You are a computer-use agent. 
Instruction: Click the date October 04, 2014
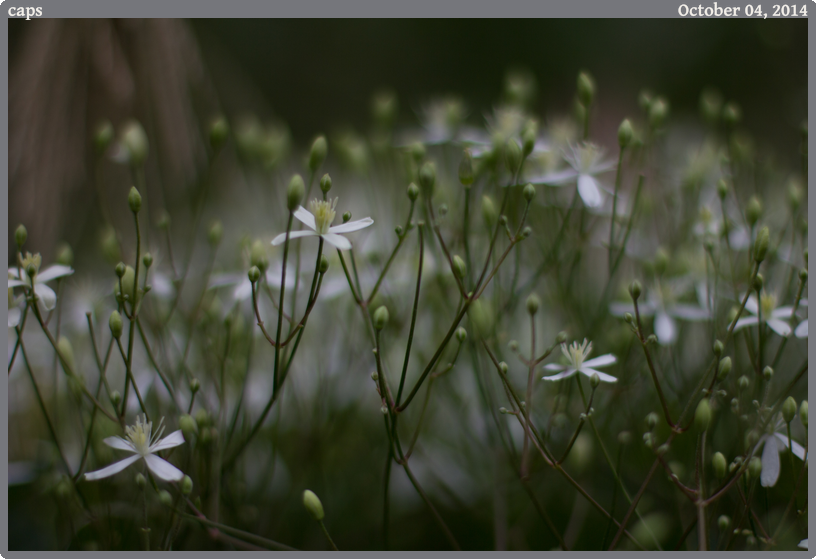742,10
